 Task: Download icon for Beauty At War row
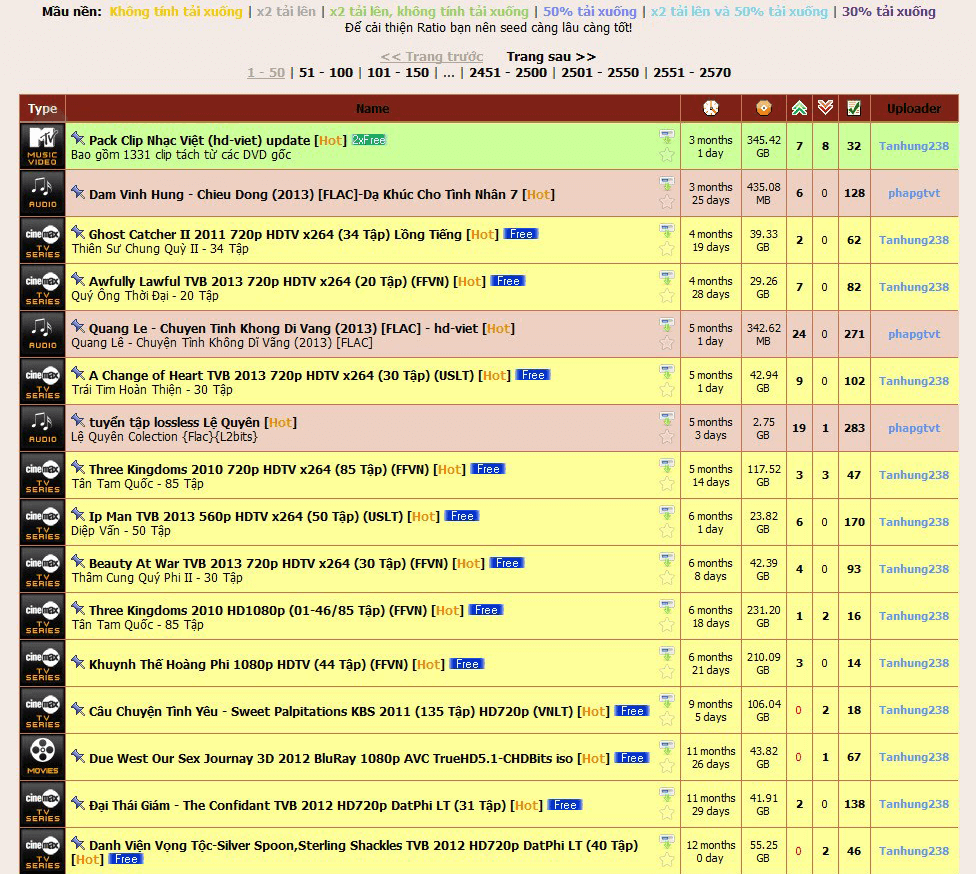pyautogui.click(x=667, y=559)
